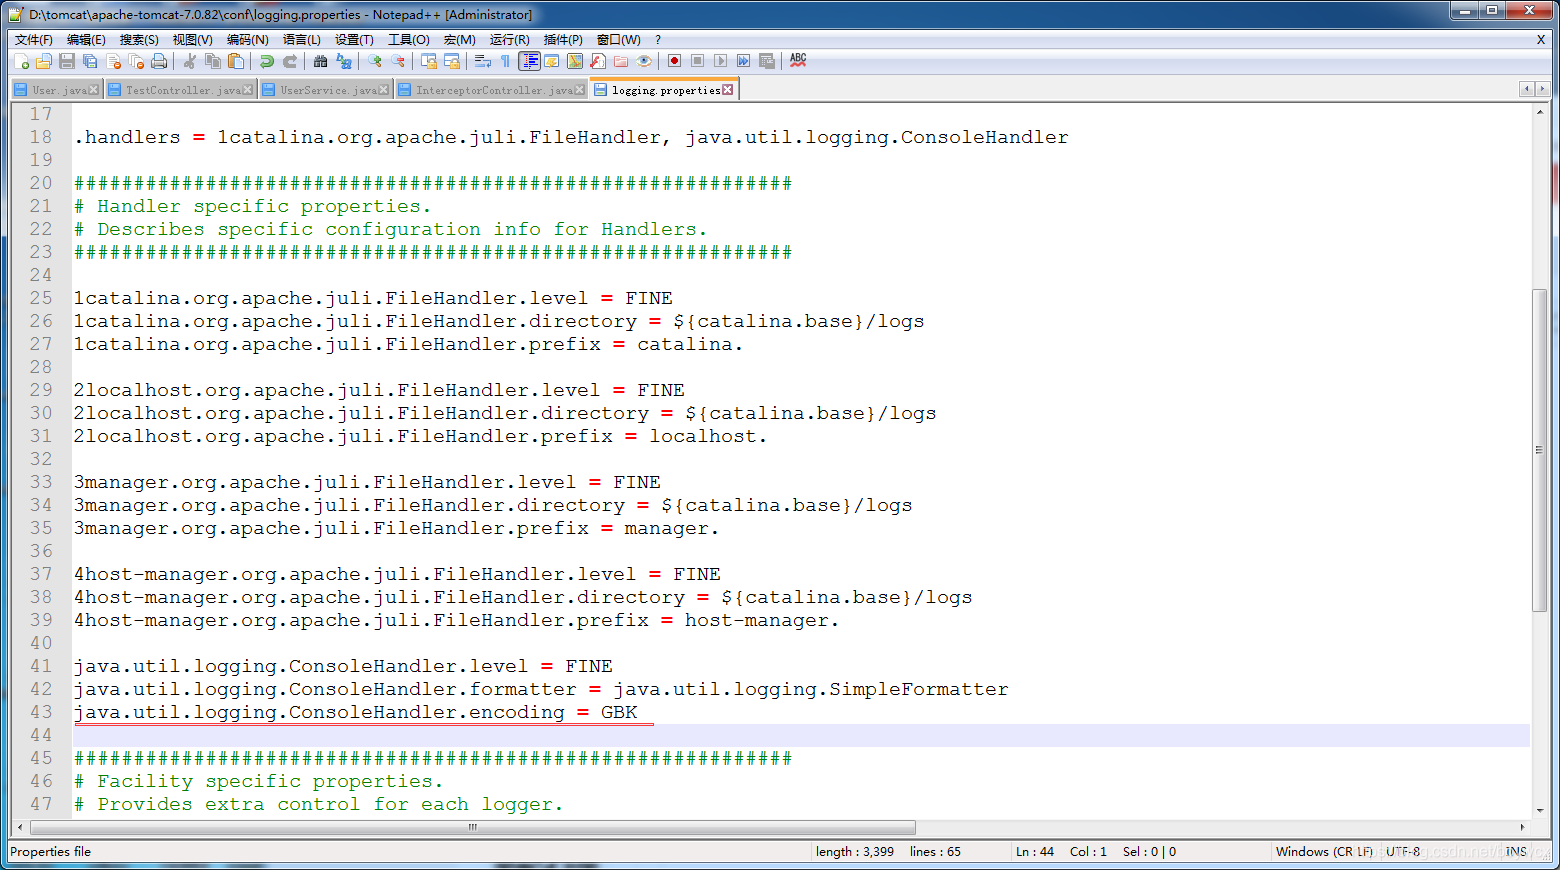Switch to the TestController.java tab
1560x870 pixels.
[x=181, y=90]
